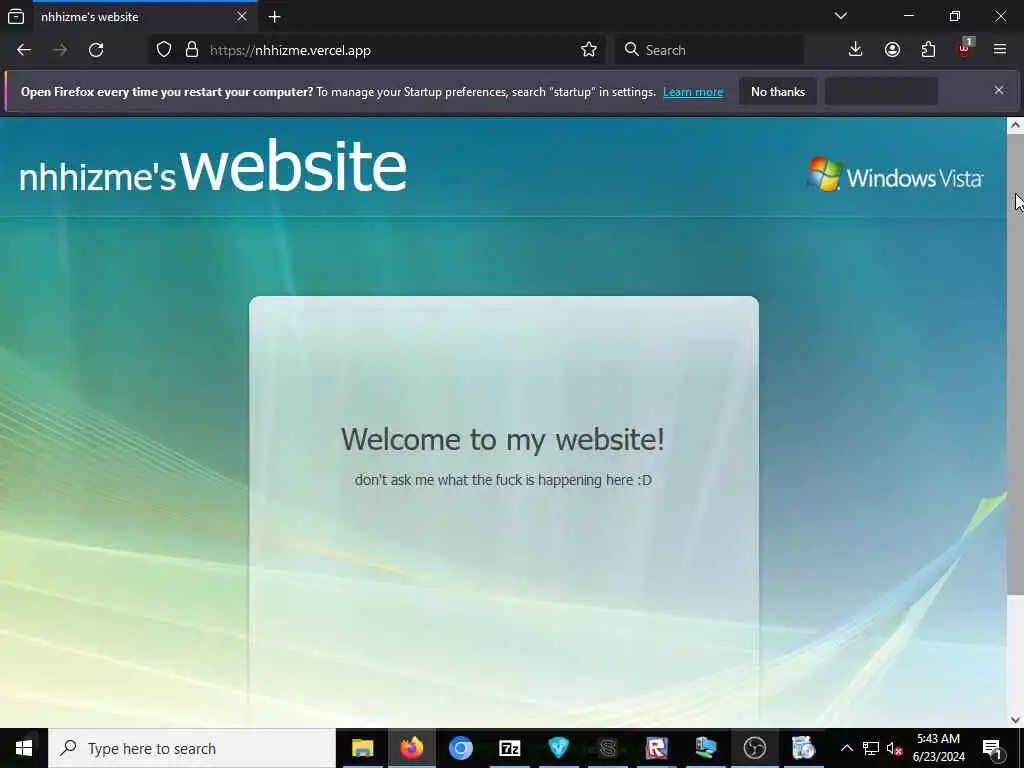
Task: Open the Learn more link in notification
Action: coord(693,92)
